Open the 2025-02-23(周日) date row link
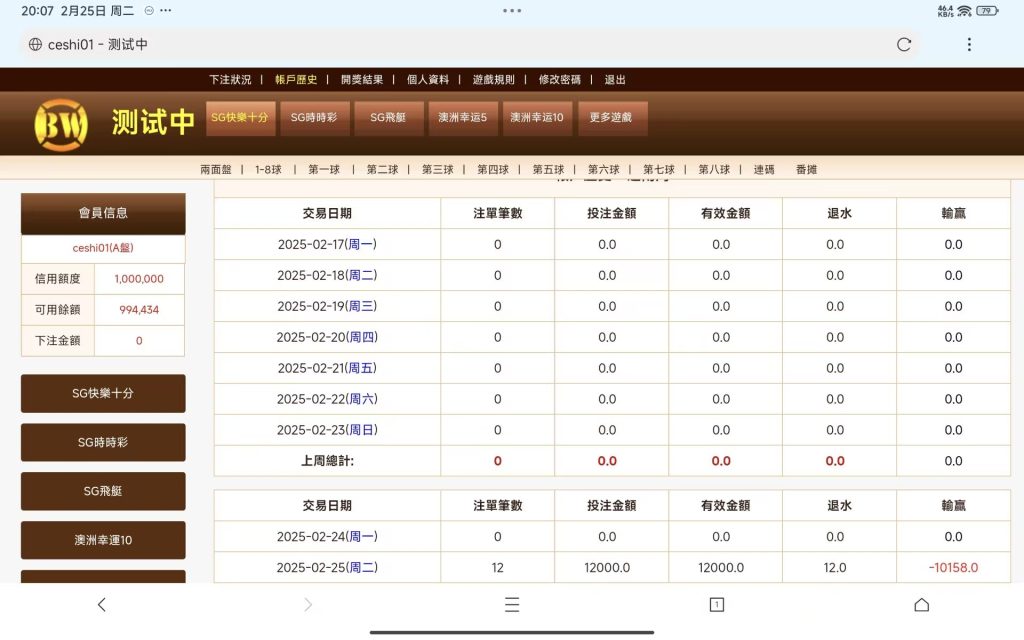This screenshot has height=640, width=1024. click(327, 430)
